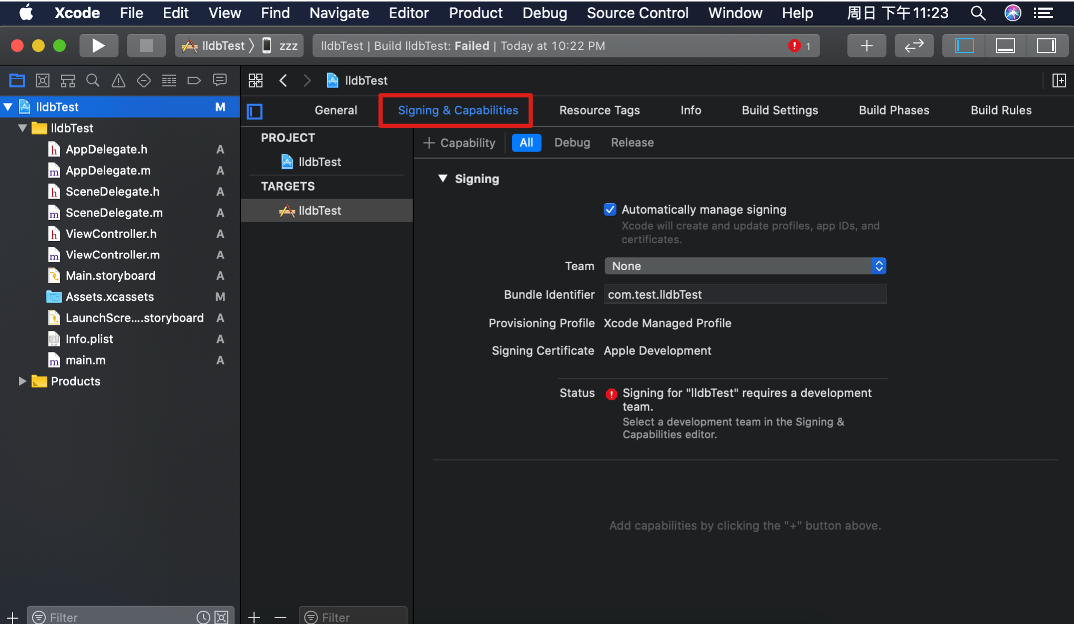
Task: Open the Issue navigator warning icon
Action: tap(118, 81)
